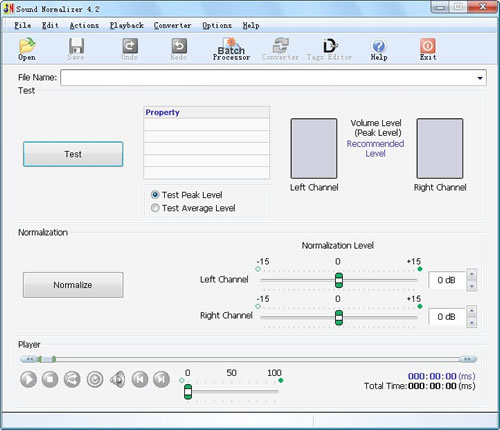Open the Converter toolbar icon

[280, 49]
